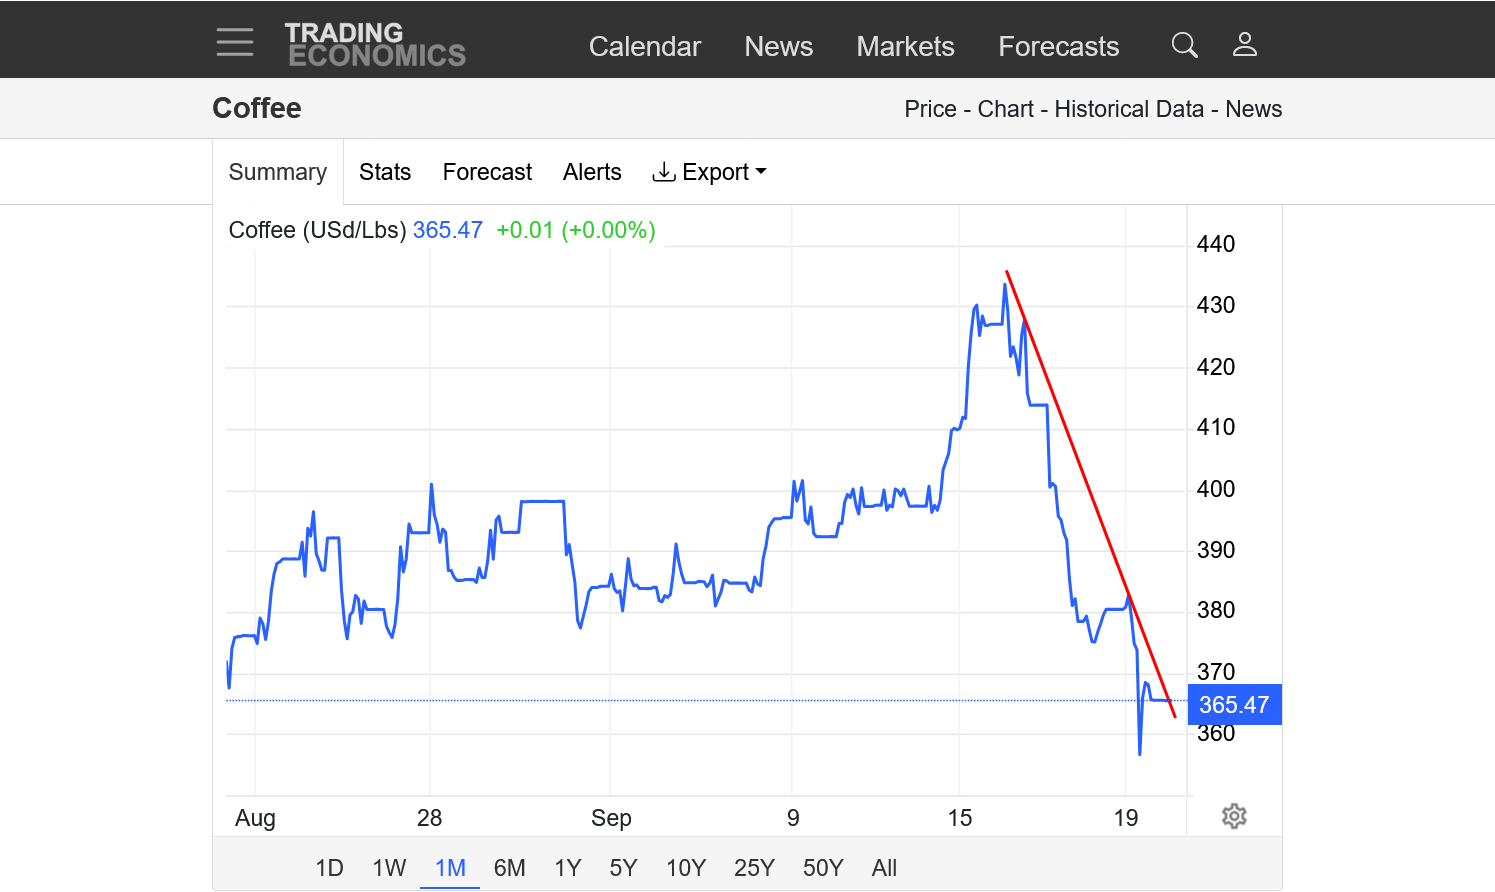Open the News navigation link

tap(778, 47)
